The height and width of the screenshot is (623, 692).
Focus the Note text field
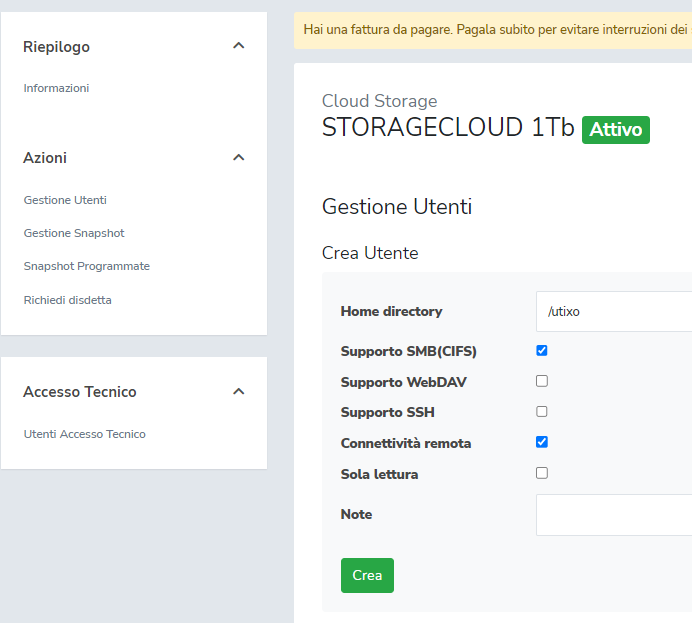tap(613, 515)
